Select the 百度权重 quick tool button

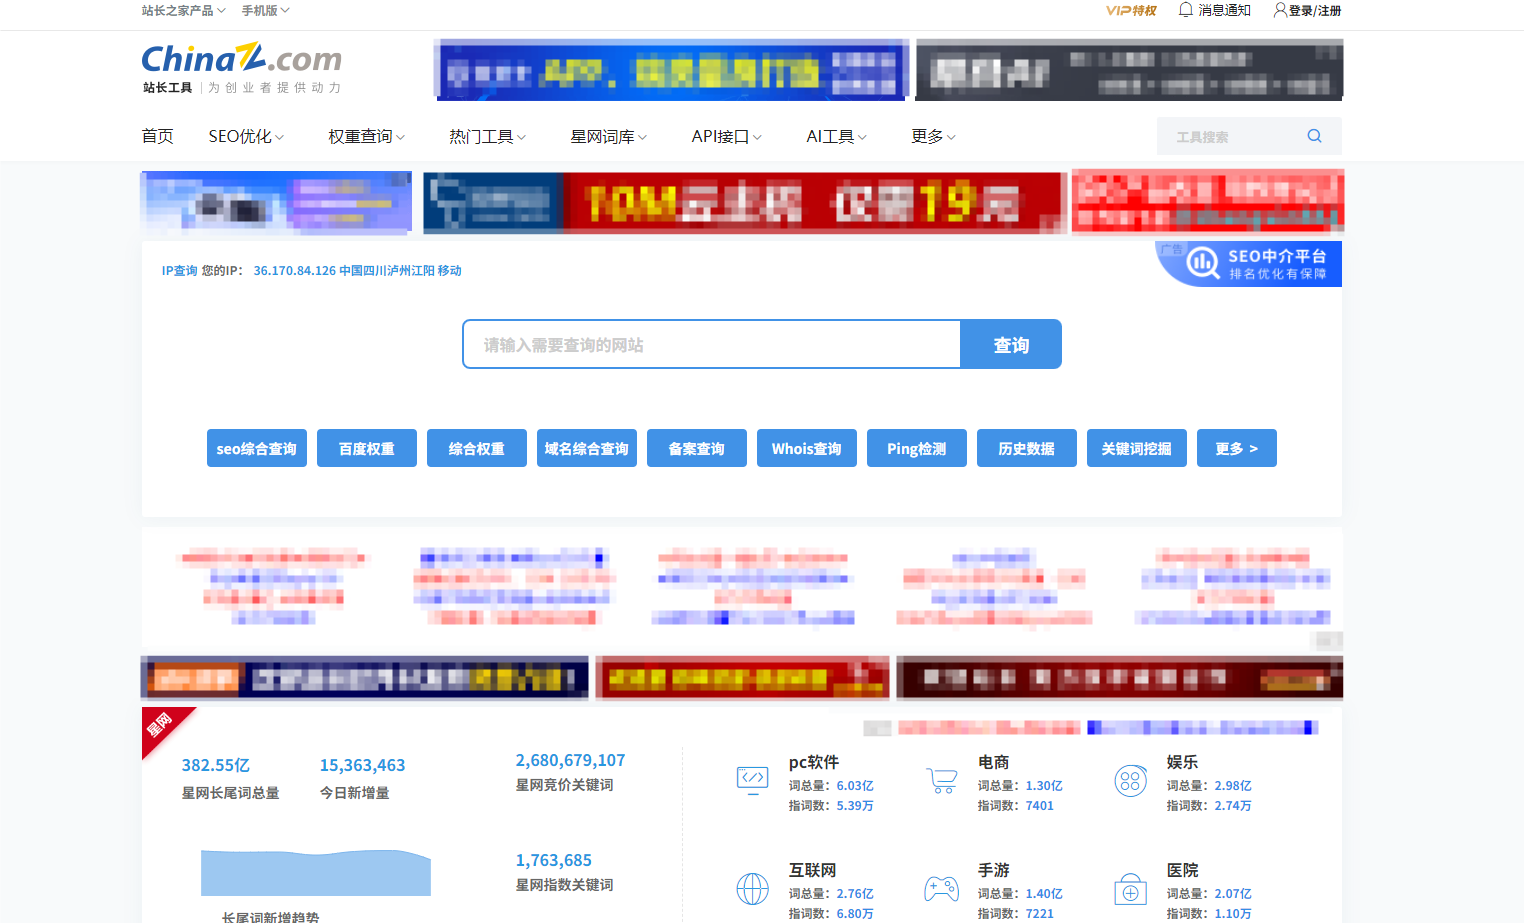click(x=366, y=449)
